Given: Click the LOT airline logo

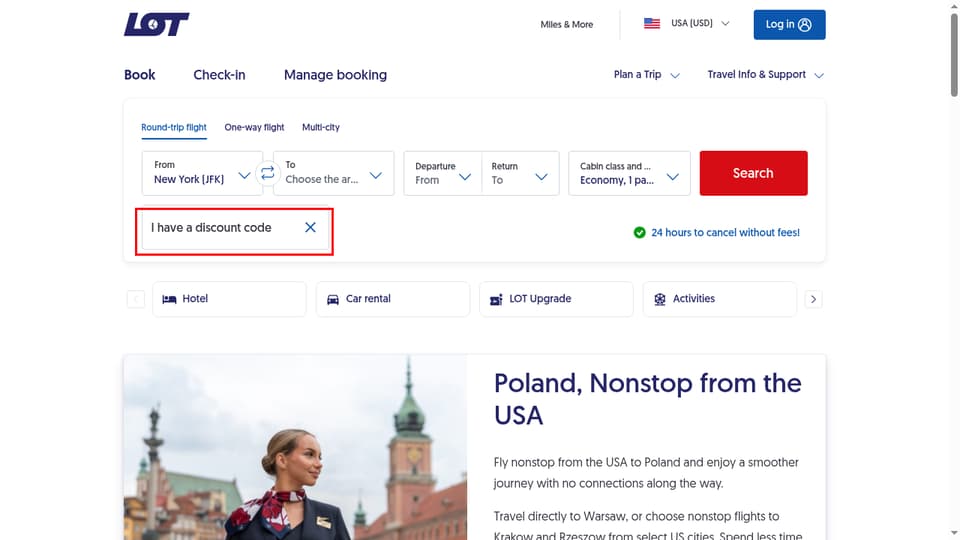Looking at the screenshot, I should 157,24.
